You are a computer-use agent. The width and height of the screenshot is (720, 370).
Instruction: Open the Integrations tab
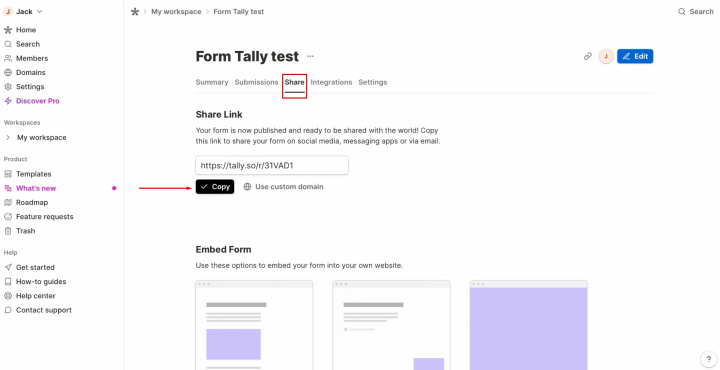331,82
